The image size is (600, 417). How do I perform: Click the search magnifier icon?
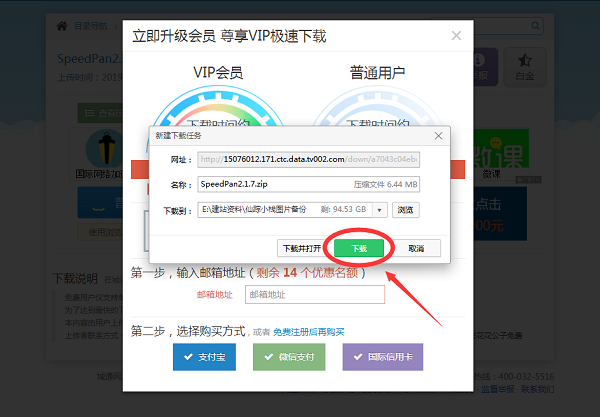click(535, 26)
